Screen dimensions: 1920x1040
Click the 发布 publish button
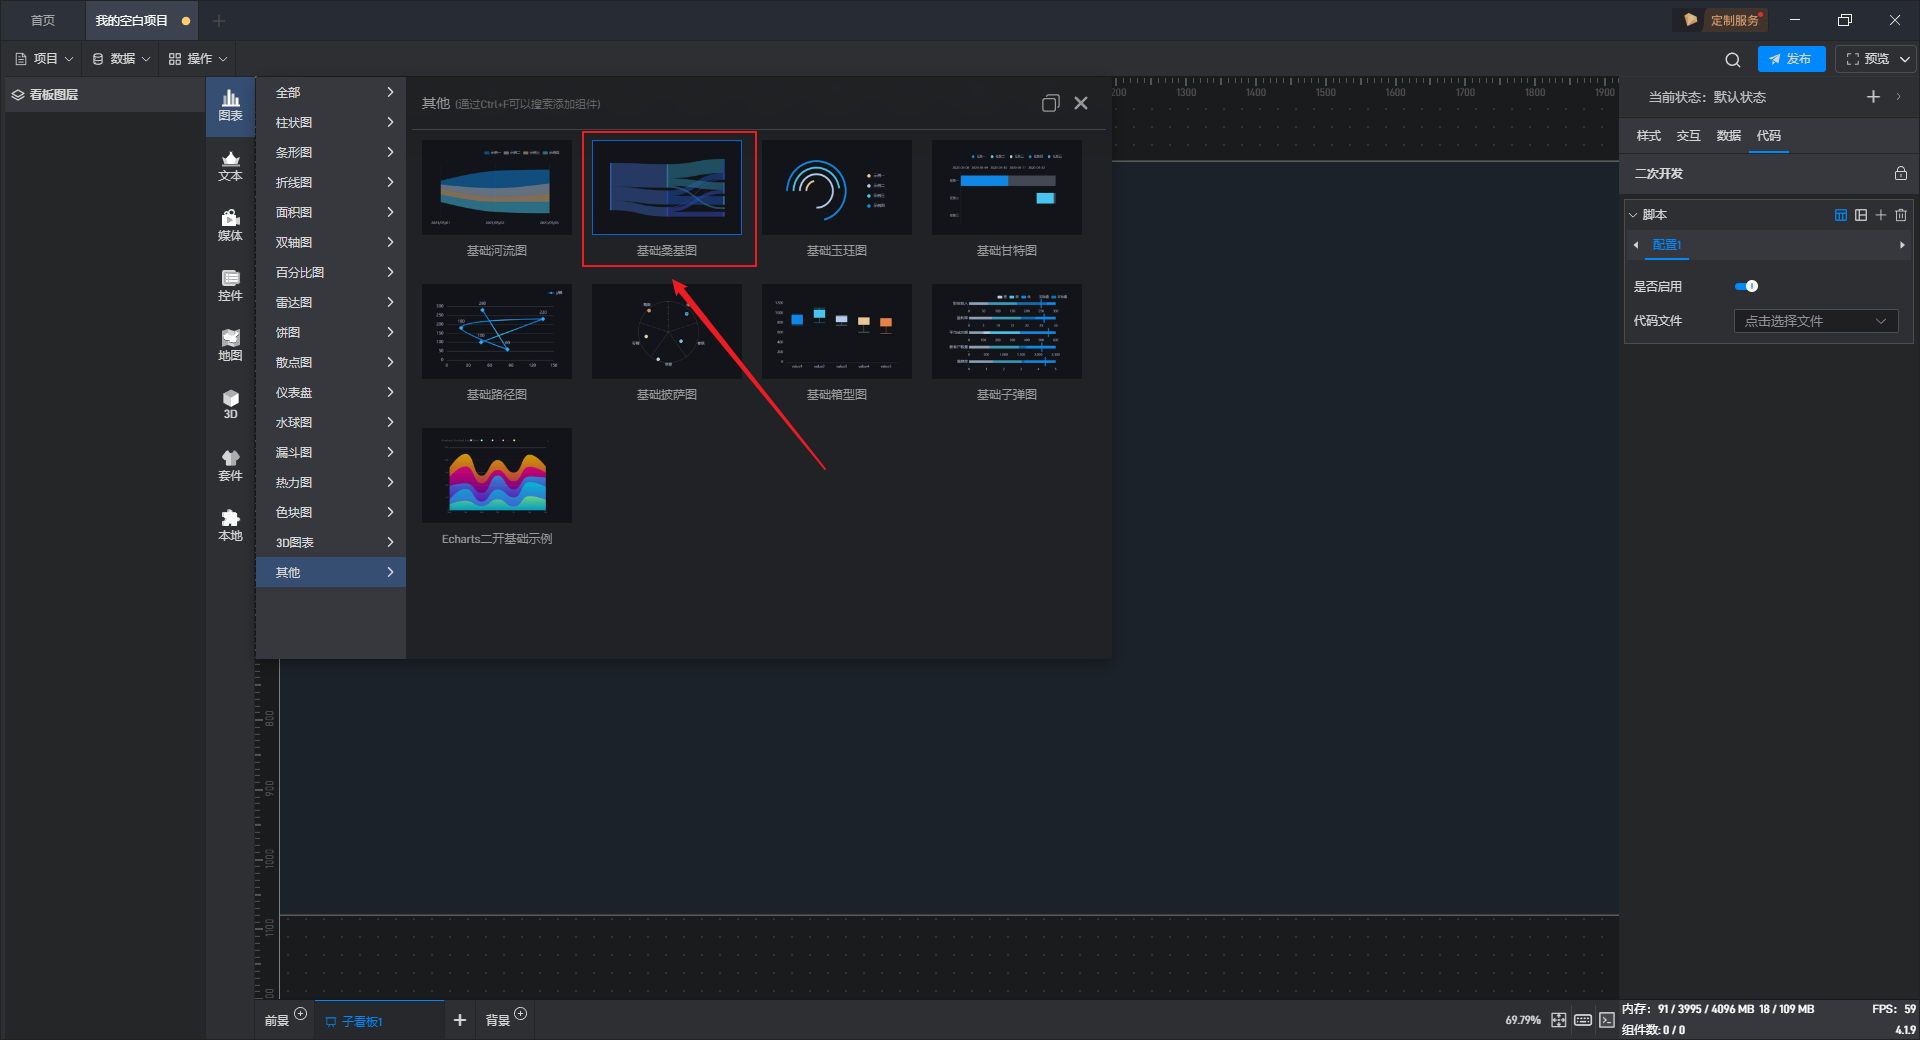[1791, 59]
